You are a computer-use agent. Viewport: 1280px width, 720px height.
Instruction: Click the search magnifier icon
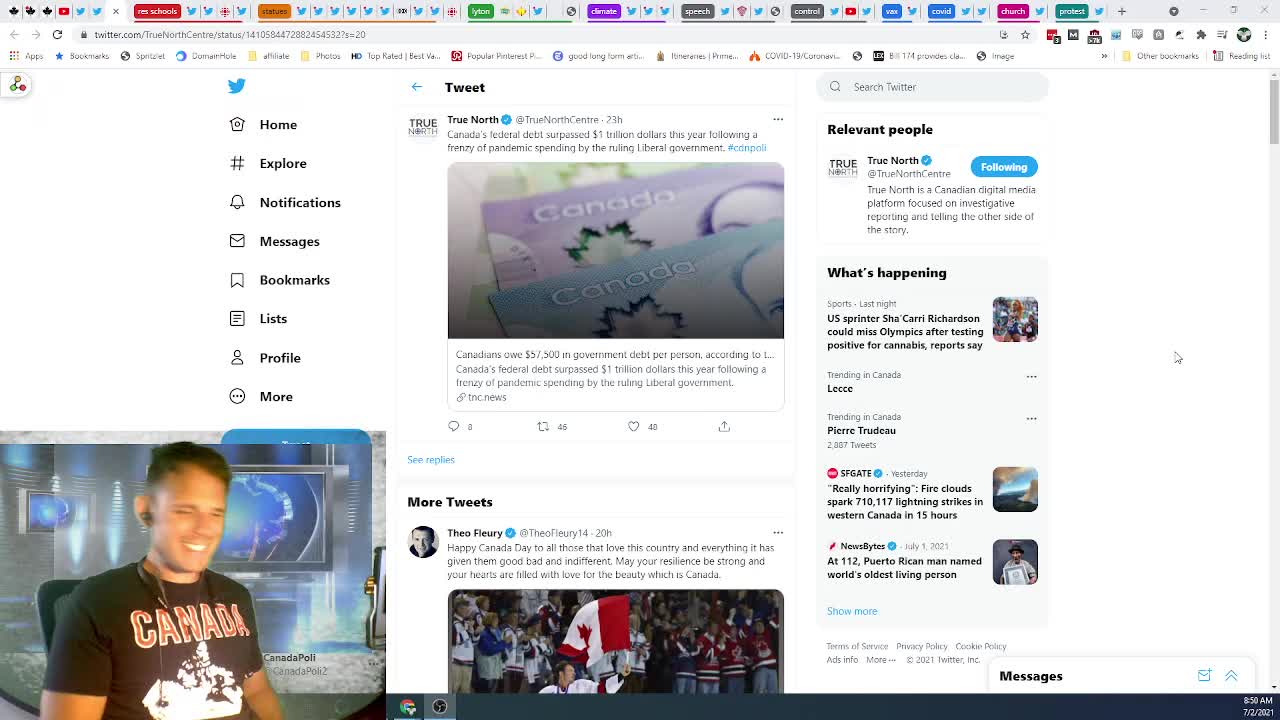835,87
